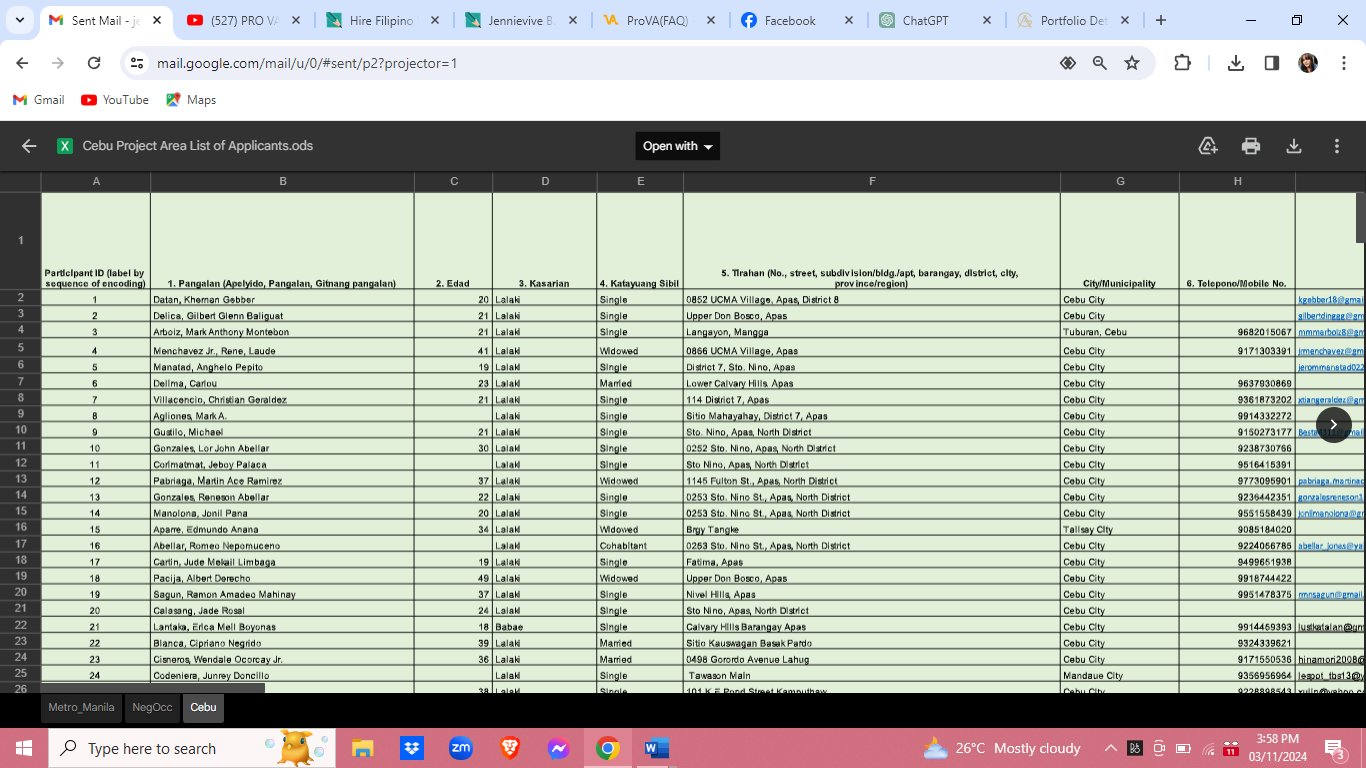Click the address bar URL field
The image size is (1366, 768).
pyautogui.click(x=600, y=63)
